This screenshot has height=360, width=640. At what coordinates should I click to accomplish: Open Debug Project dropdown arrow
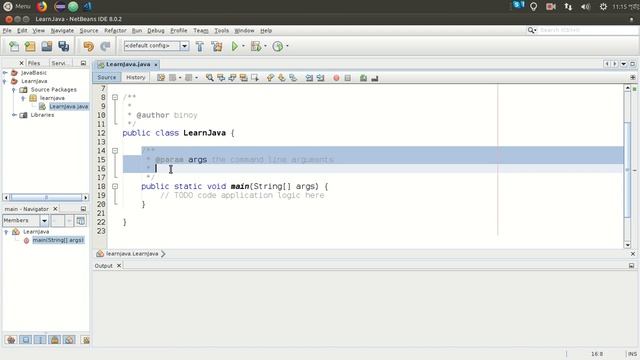tap(265, 46)
